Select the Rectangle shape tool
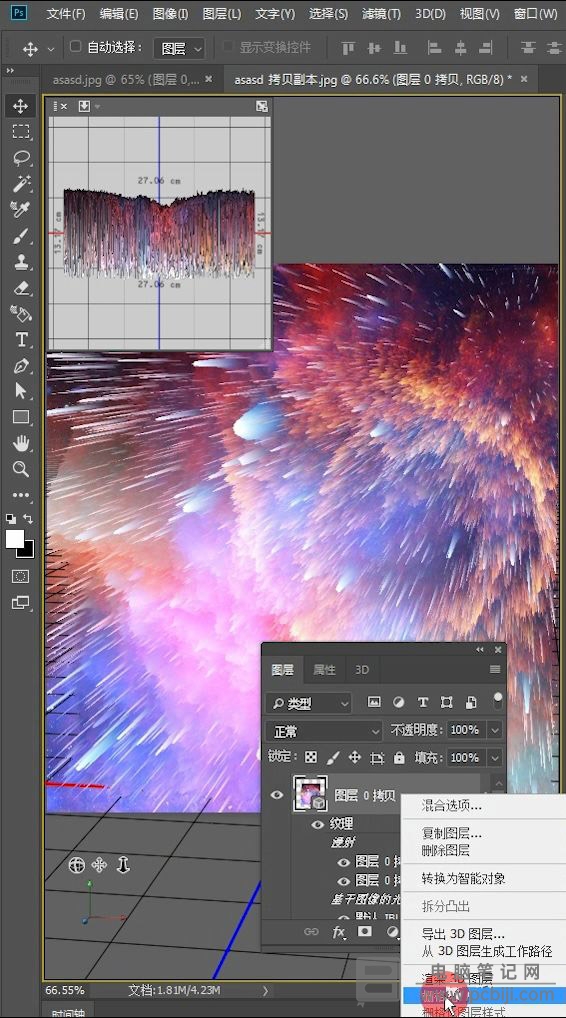 [x=21, y=417]
